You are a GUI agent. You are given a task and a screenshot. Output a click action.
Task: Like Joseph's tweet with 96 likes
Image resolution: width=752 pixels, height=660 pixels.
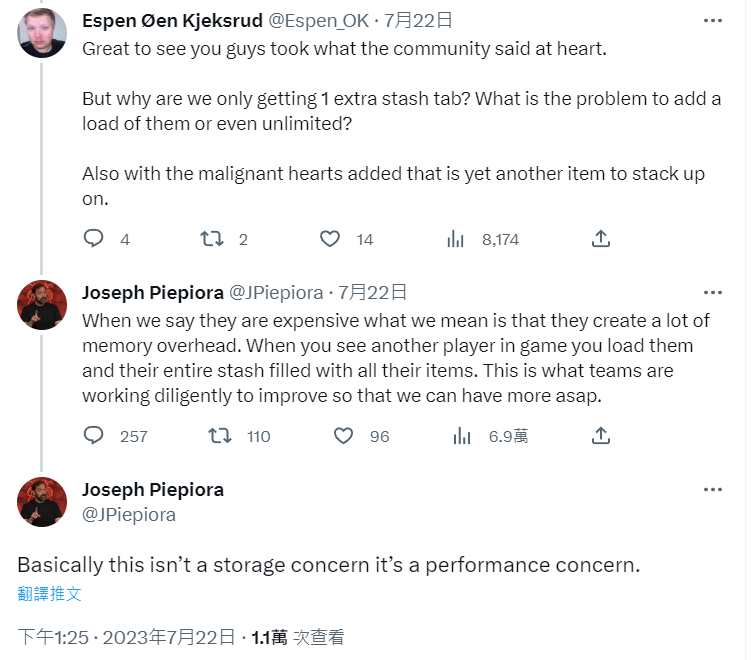point(343,435)
